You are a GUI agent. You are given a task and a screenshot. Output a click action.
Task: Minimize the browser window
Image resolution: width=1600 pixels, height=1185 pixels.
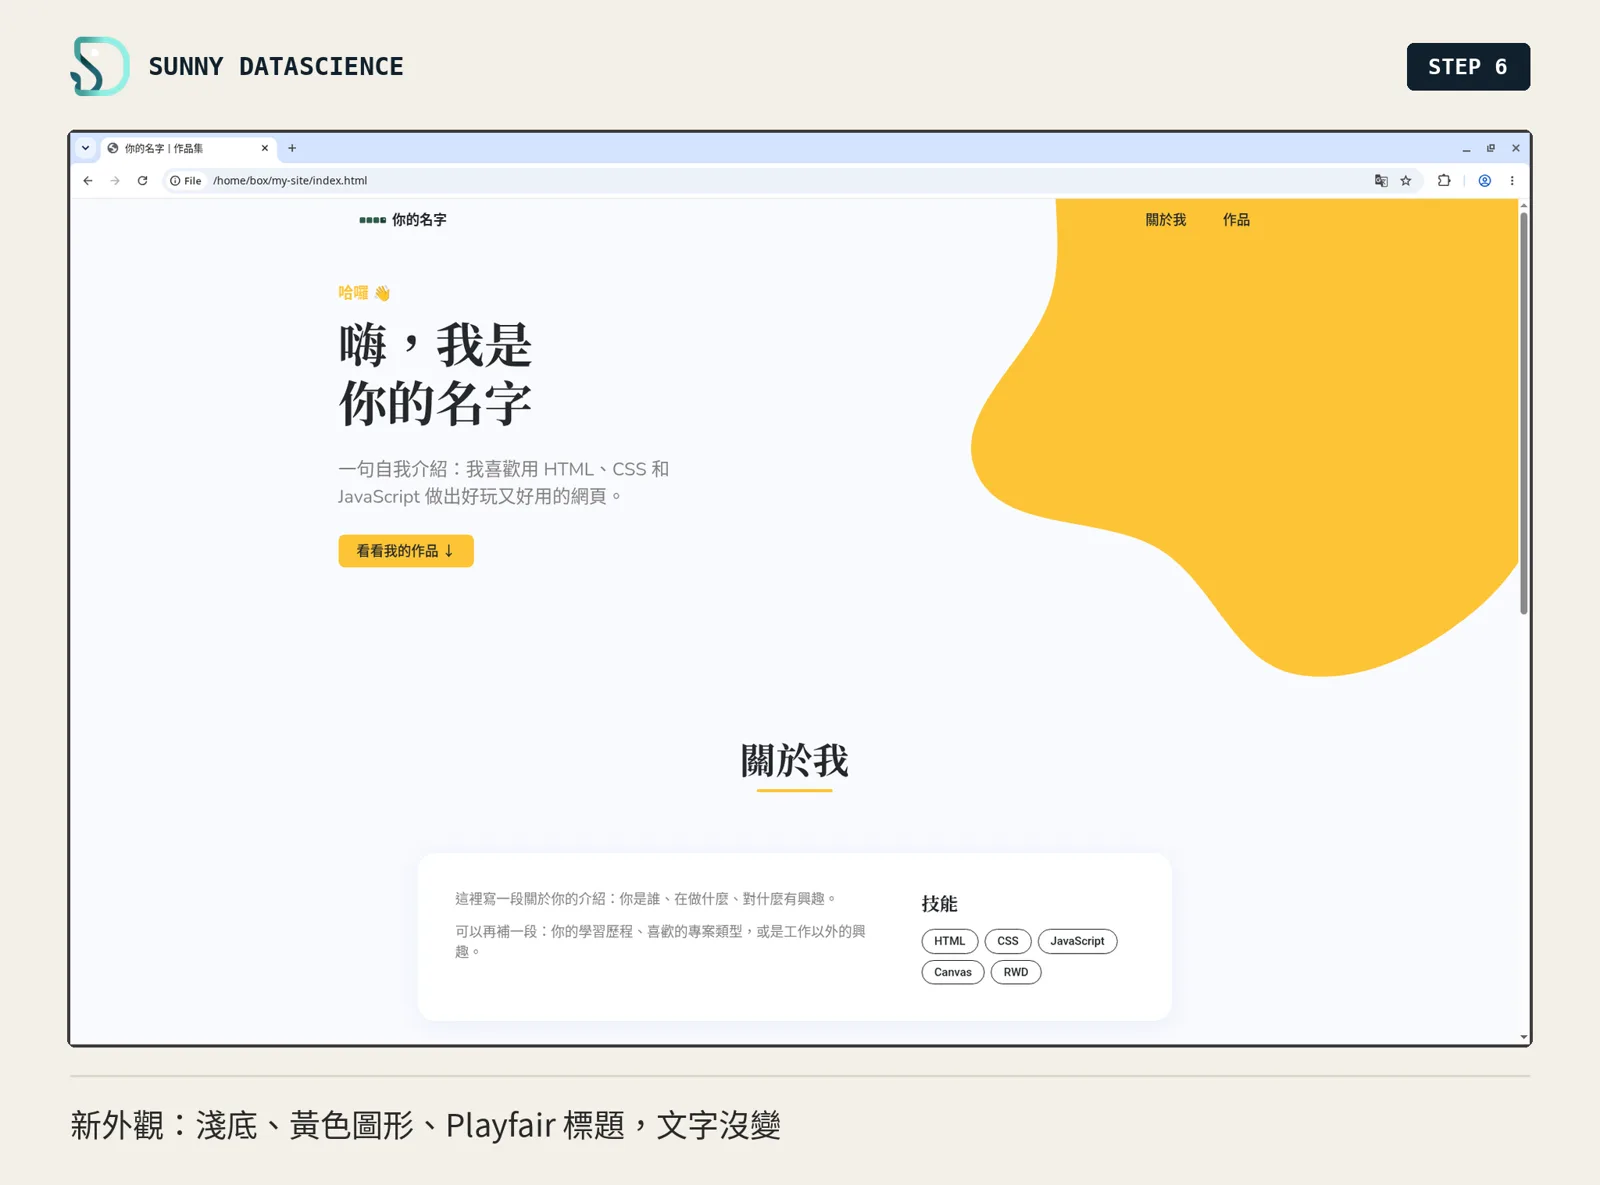(1466, 148)
